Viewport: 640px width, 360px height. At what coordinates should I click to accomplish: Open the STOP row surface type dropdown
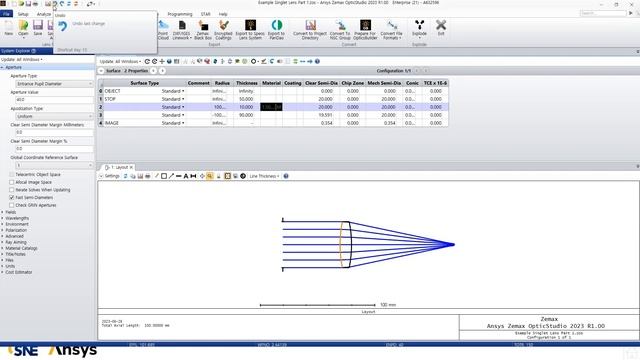183,99
